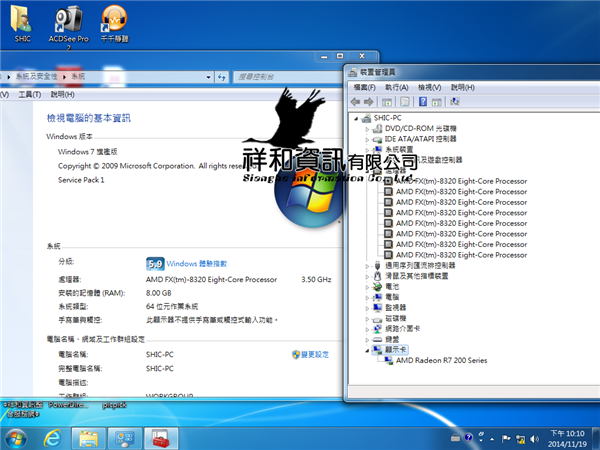600x450 pixels.
Task: Go back using Device Manager's back arrow
Action: point(355,102)
